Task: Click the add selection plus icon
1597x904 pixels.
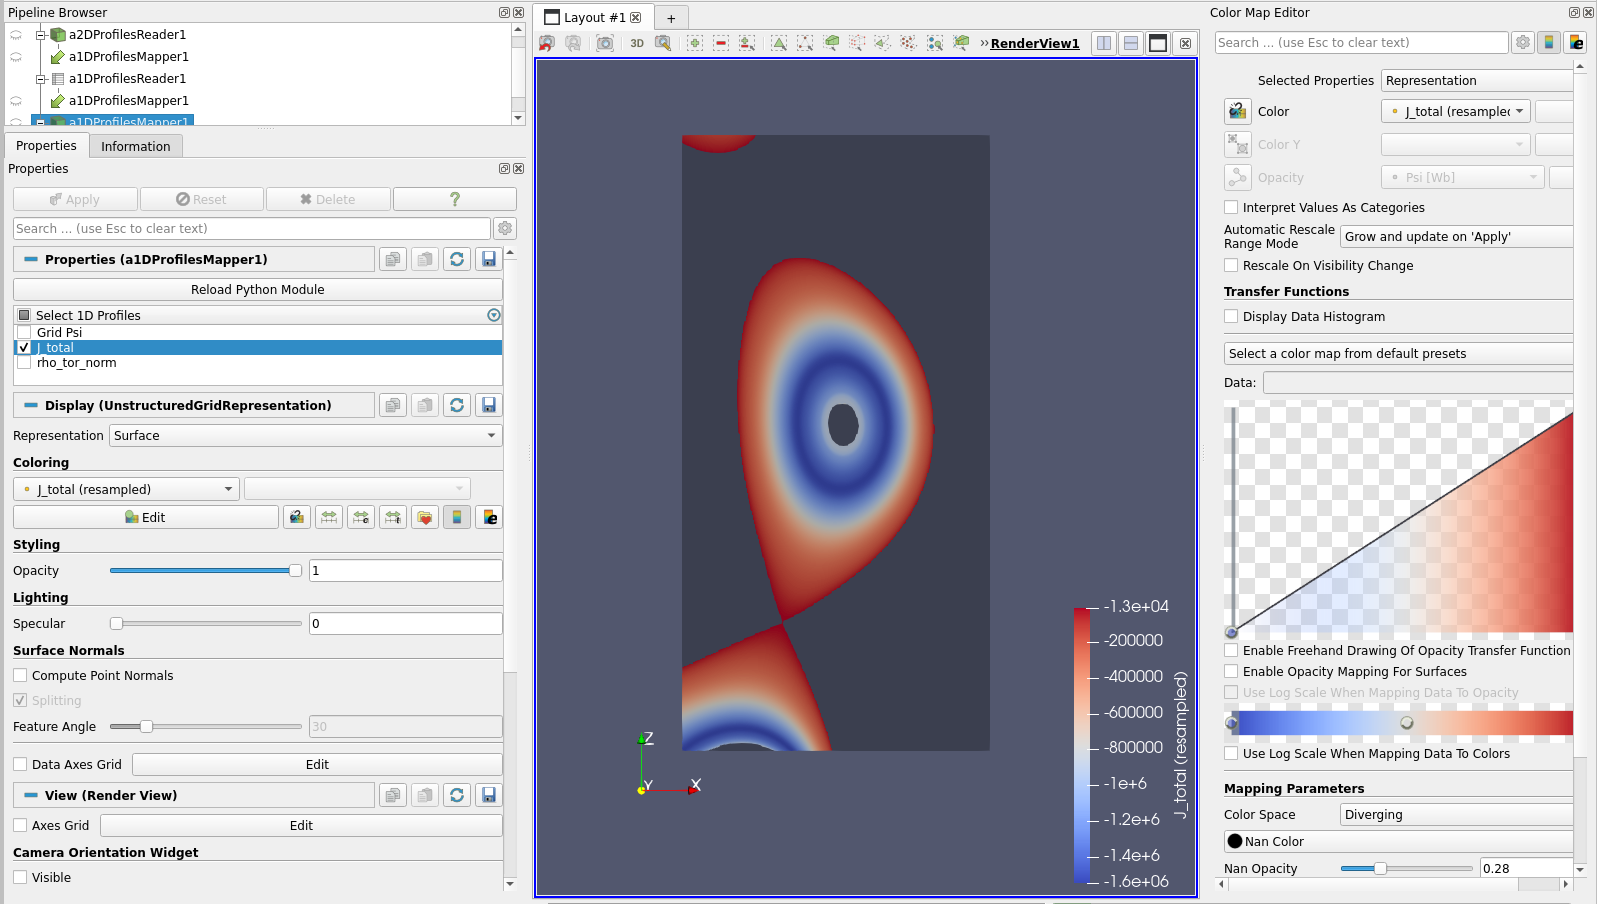Action: pyautogui.click(x=695, y=43)
